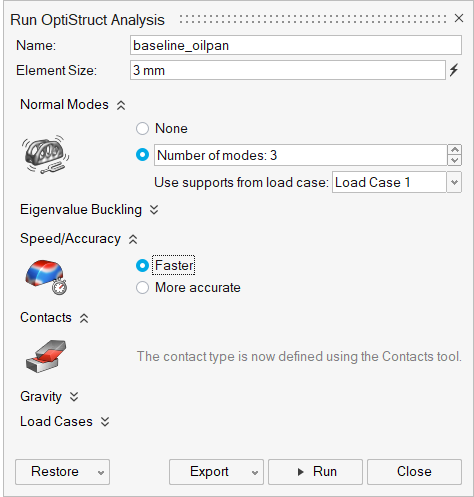Click the lightning bolt auto element size icon
This screenshot has width=474, height=497.
coord(454,70)
